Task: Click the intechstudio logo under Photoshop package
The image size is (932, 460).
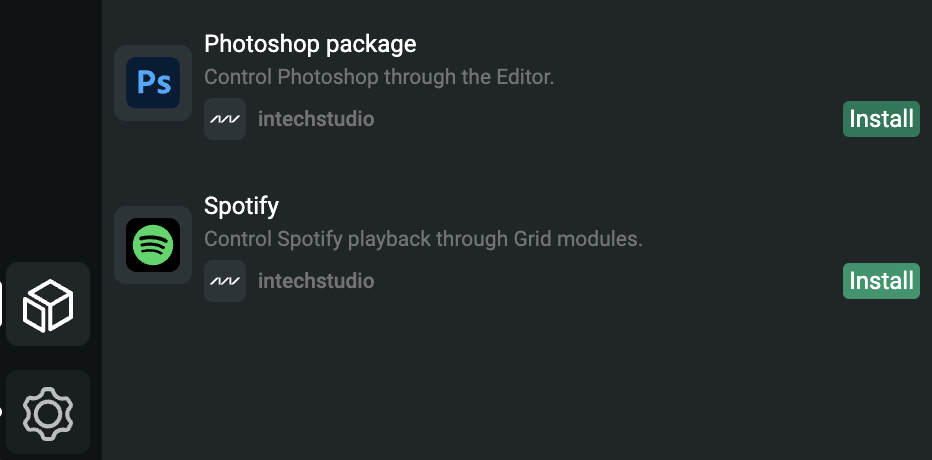Action: coord(225,120)
